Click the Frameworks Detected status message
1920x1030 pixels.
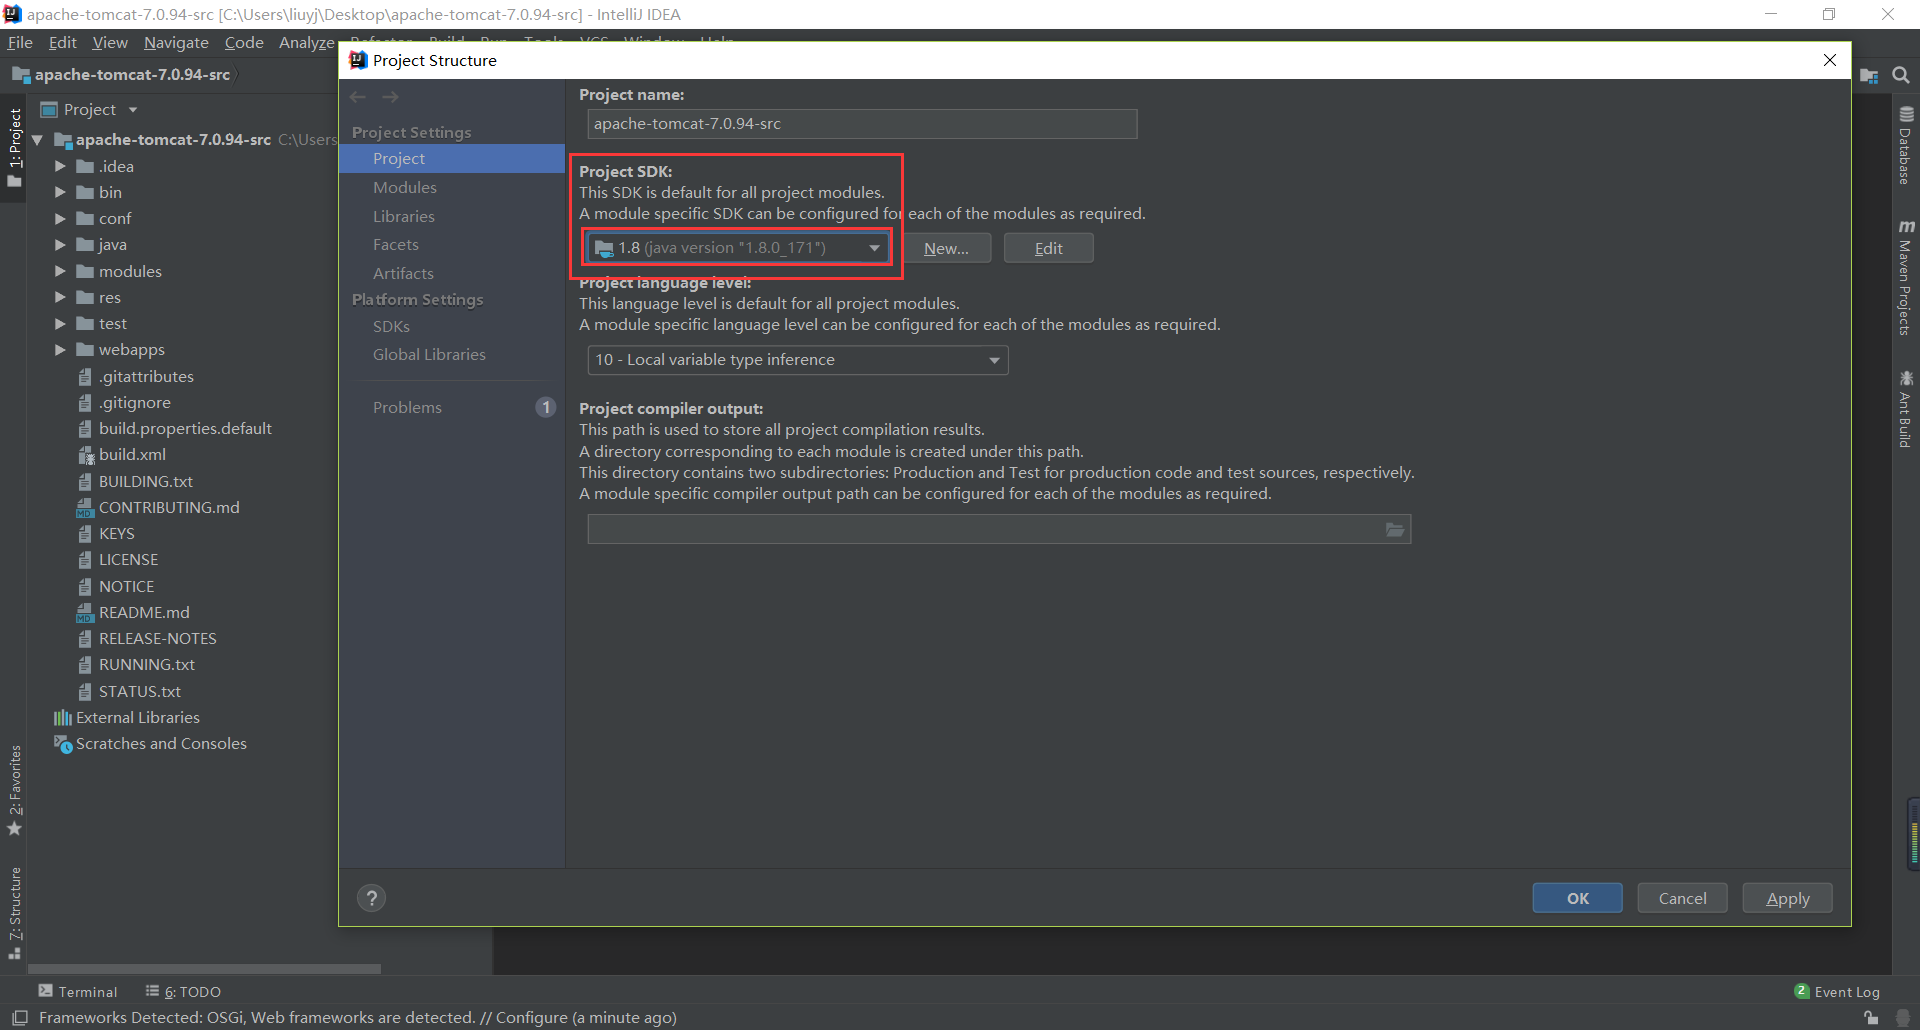point(358,1018)
